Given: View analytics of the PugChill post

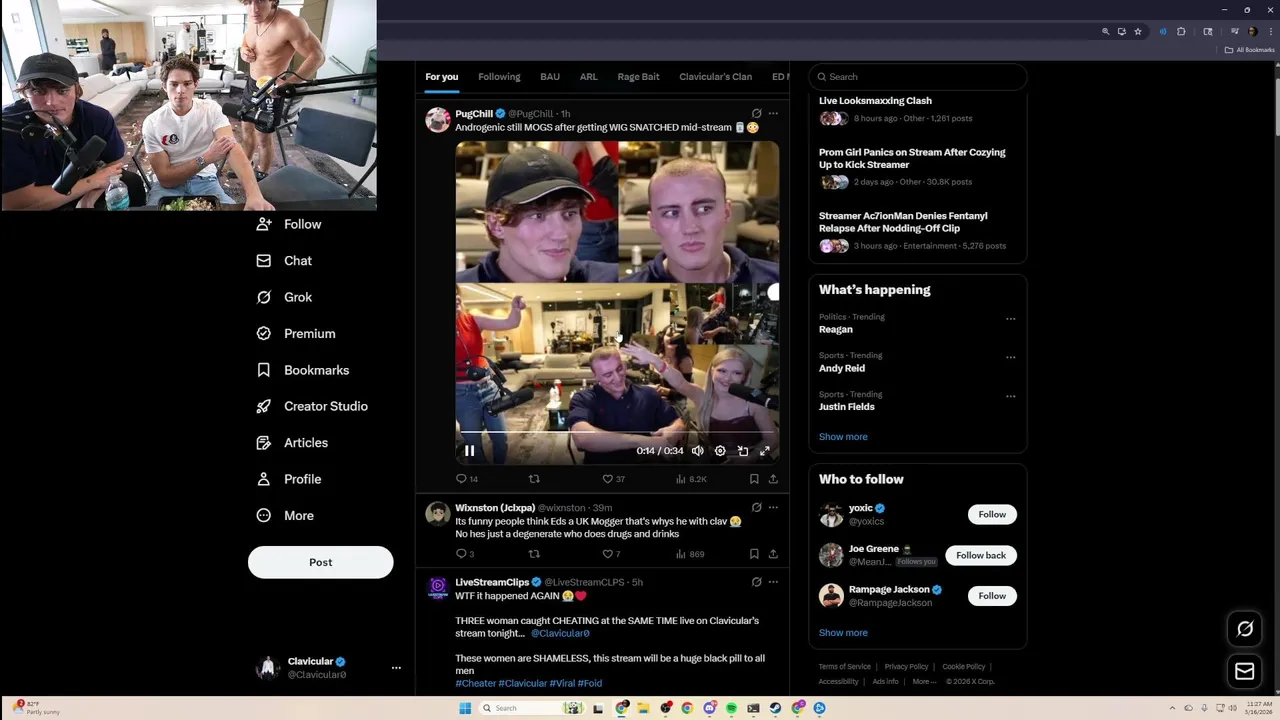Looking at the screenshot, I should (691, 479).
